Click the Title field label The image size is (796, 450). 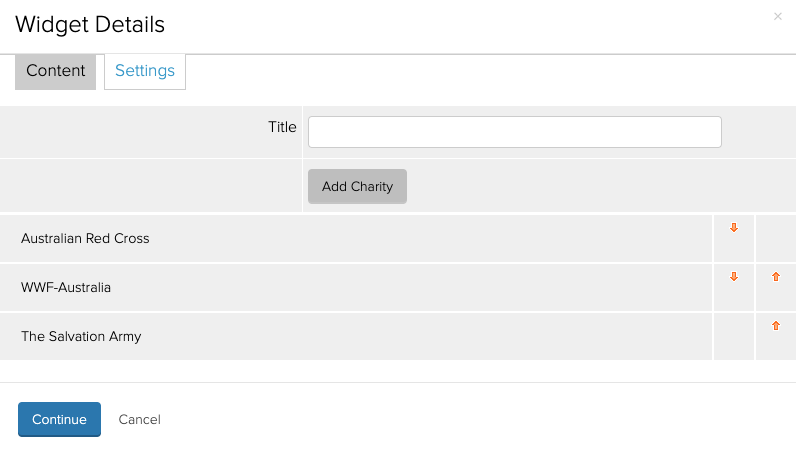coord(282,127)
